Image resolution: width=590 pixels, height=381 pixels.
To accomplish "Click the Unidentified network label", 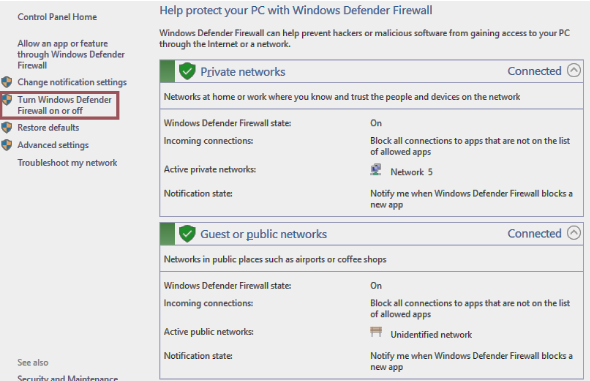I will [431, 335].
